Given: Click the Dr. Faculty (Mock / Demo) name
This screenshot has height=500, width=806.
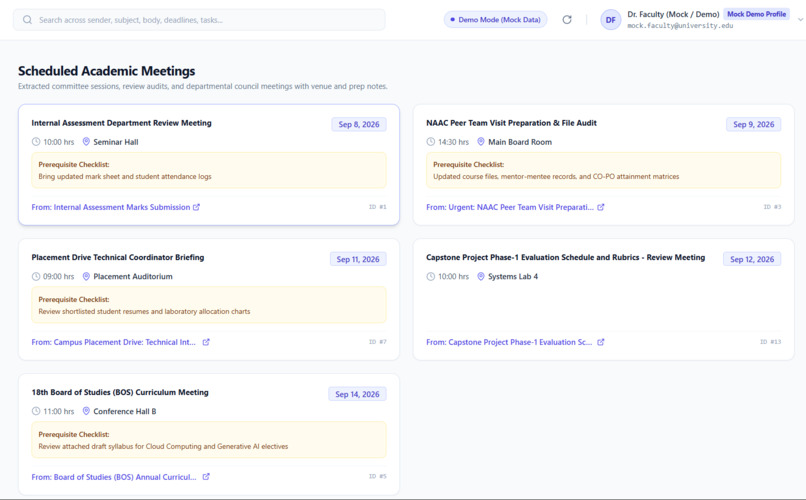Looking at the screenshot, I should click(673, 14).
